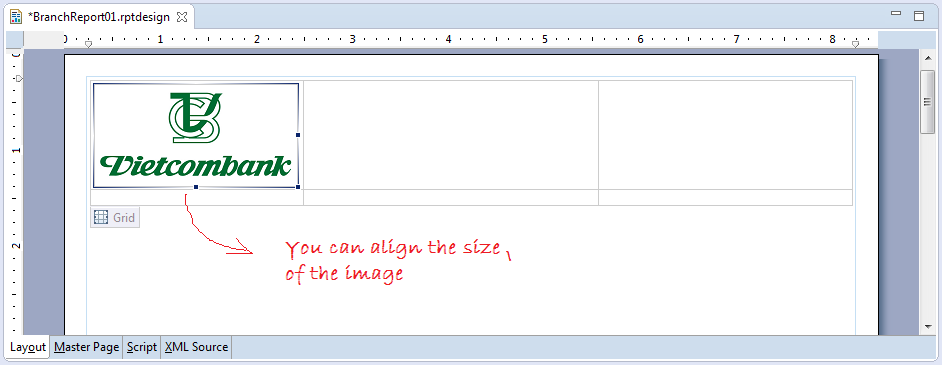Click the right margin marker on horizontal ruler
Image resolution: width=942 pixels, height=365 pixels.
pos(855,44)
